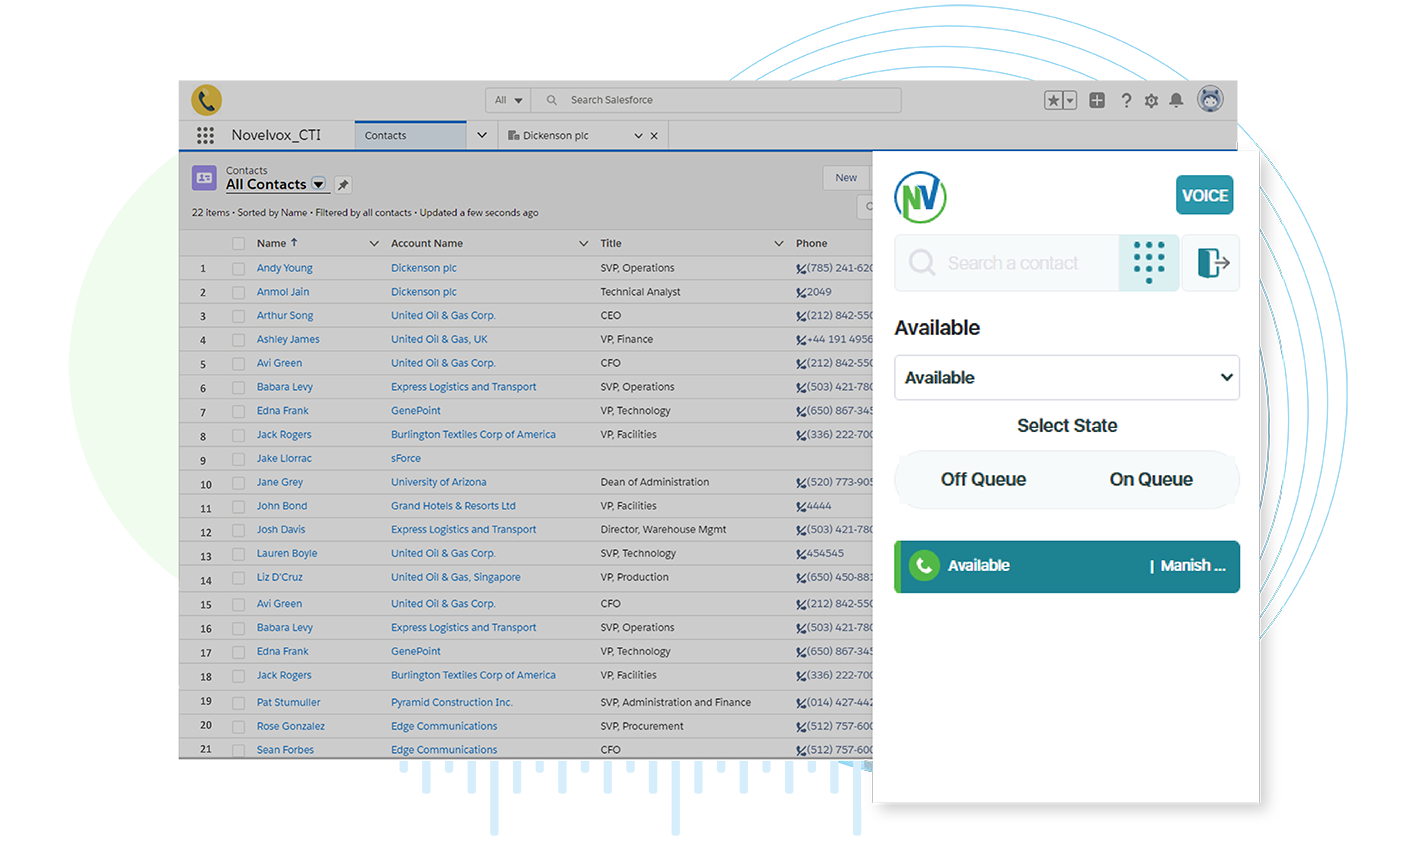Click magnifier icon in contact search
The height and width of the screenshot is (841, 1416).
click(x=922, y=263)
